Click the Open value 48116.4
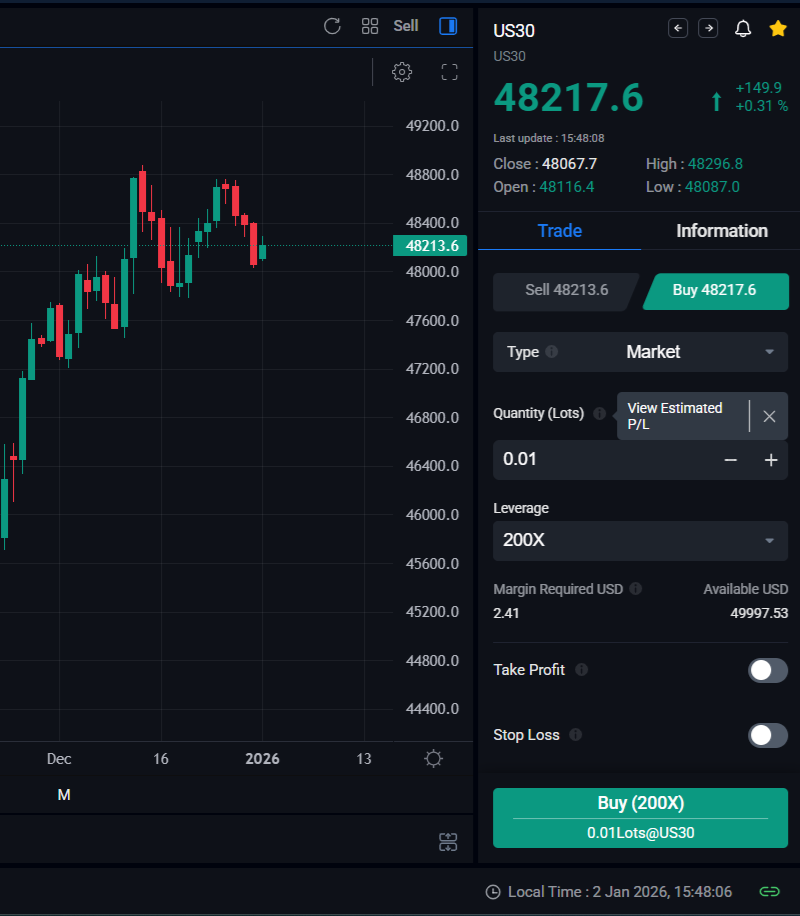 coord(566,187)
